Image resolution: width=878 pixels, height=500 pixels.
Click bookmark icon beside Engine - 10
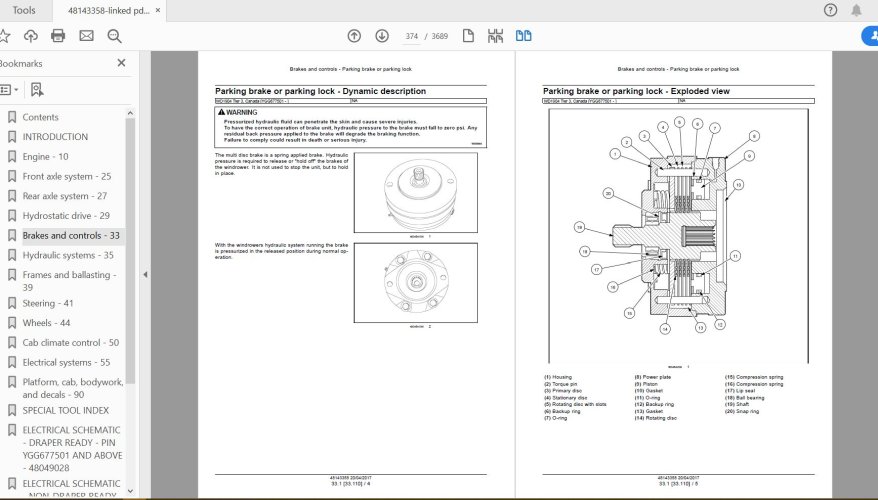point(12,157)
